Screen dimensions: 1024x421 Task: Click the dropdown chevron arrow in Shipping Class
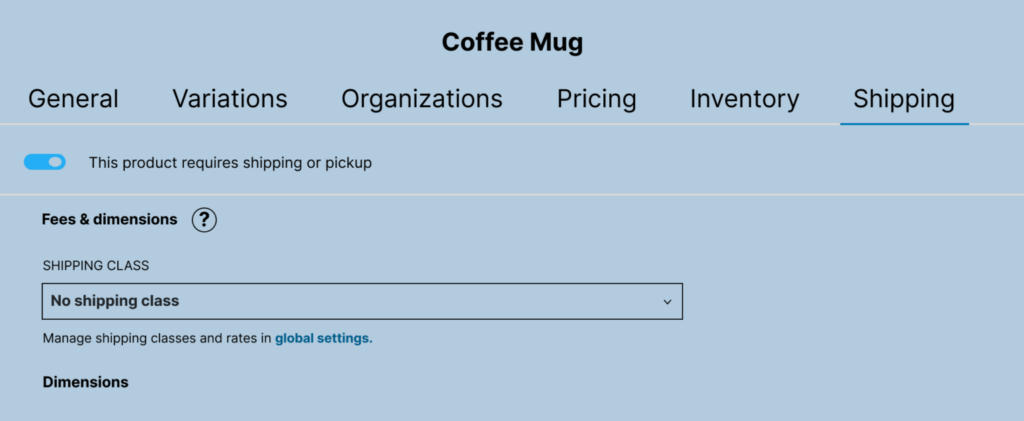pyautogui.click(x=667, y=301)
